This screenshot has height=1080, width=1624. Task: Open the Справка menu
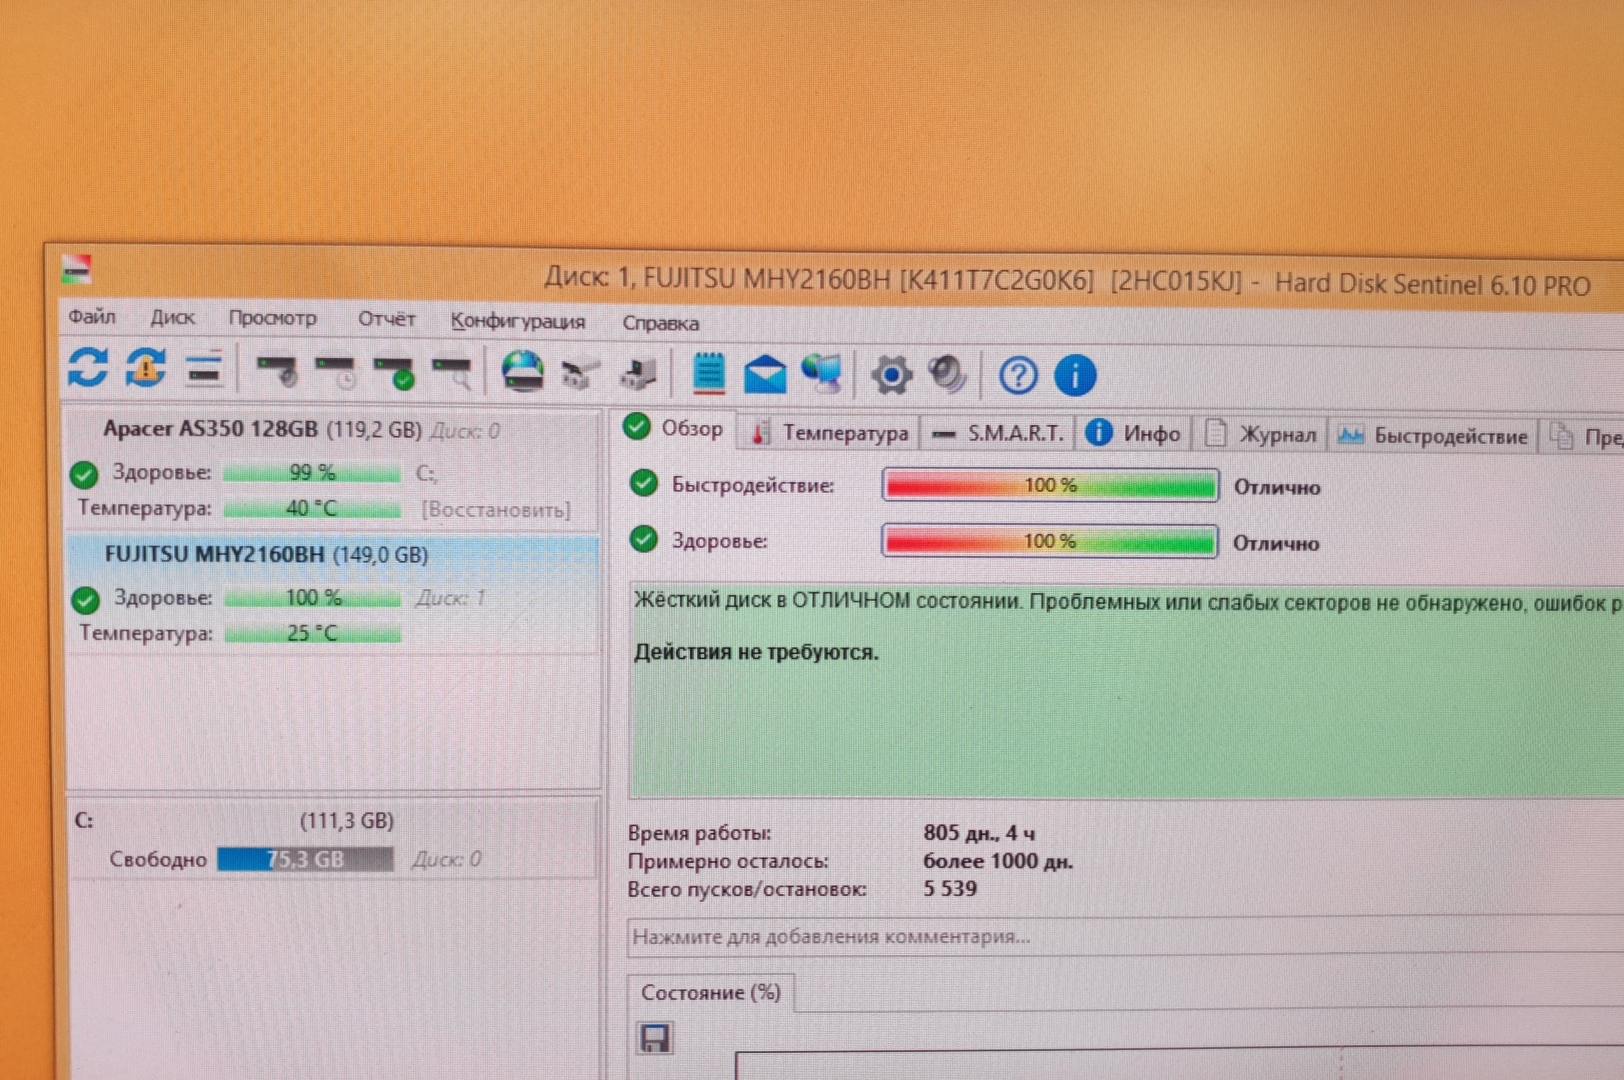coord(660,323)
